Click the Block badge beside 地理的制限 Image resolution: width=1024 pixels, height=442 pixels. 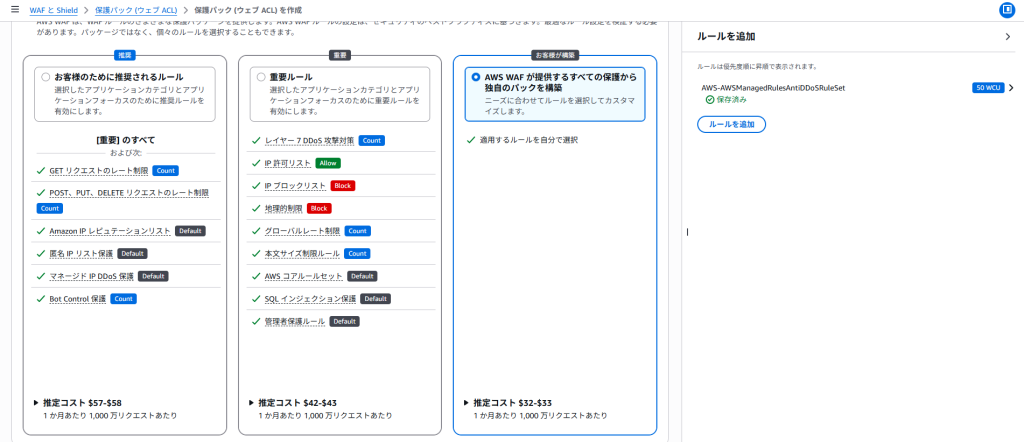click(319, 208)
